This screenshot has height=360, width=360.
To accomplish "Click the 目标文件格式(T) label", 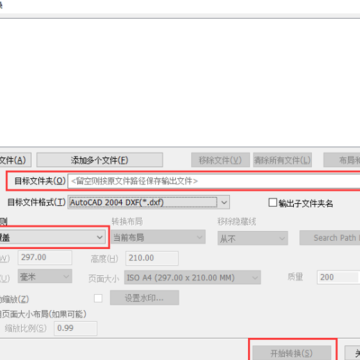I will tap(37, 202).
